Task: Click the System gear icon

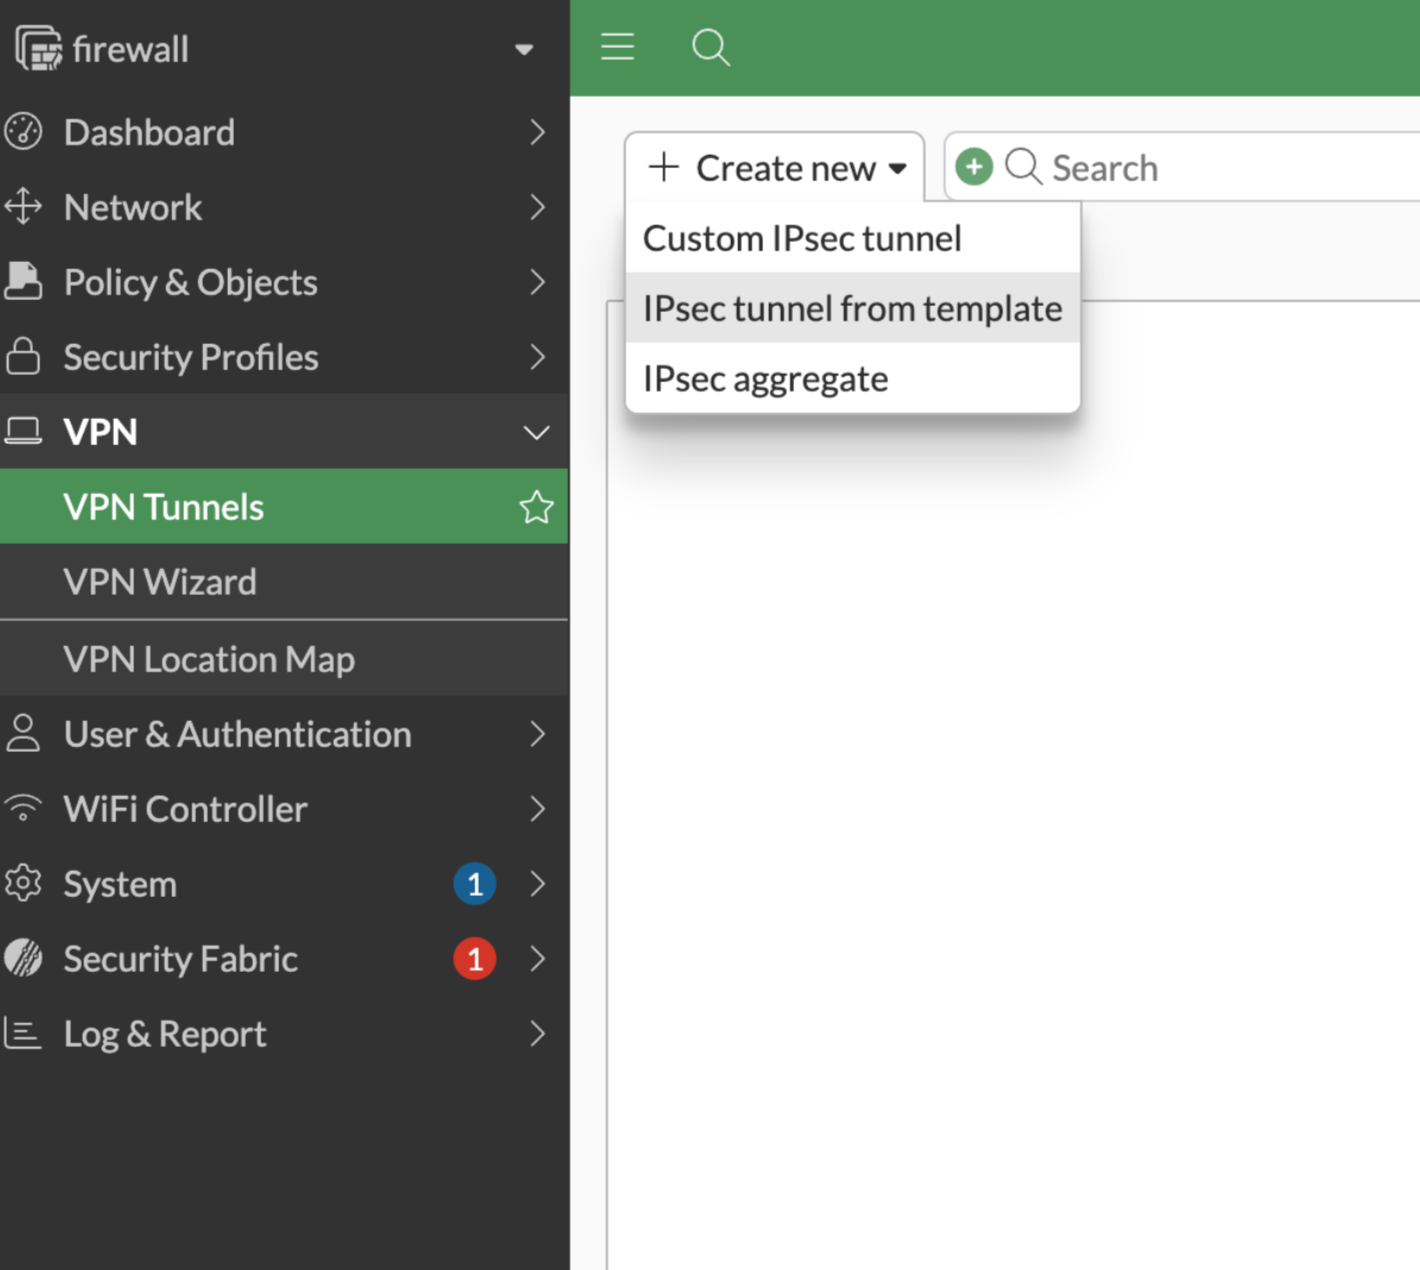Action: pyautogui.click(x=24, y=883)
